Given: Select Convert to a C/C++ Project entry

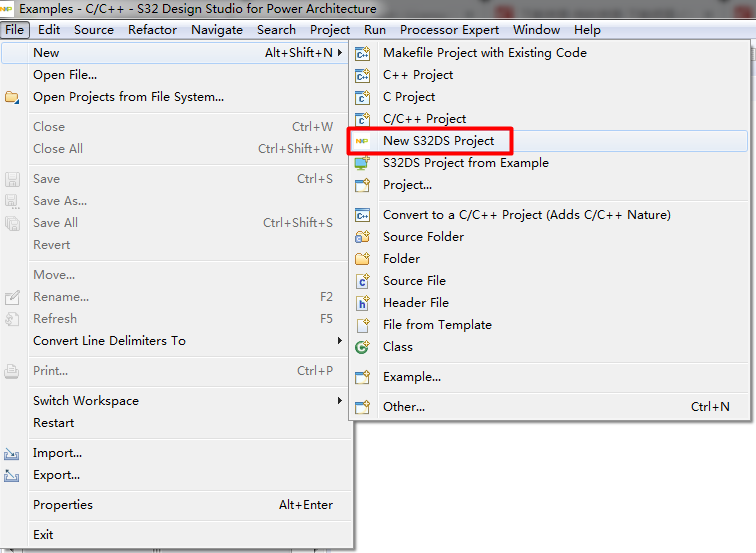Looking at the screenshot, I should click(550, 215).
